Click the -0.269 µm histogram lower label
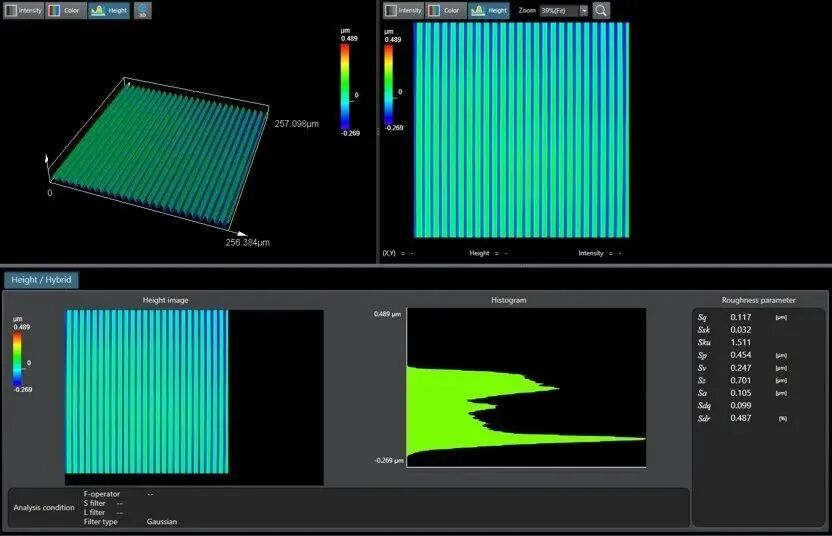This screenshot has width=832, height=536. point(388,460)
